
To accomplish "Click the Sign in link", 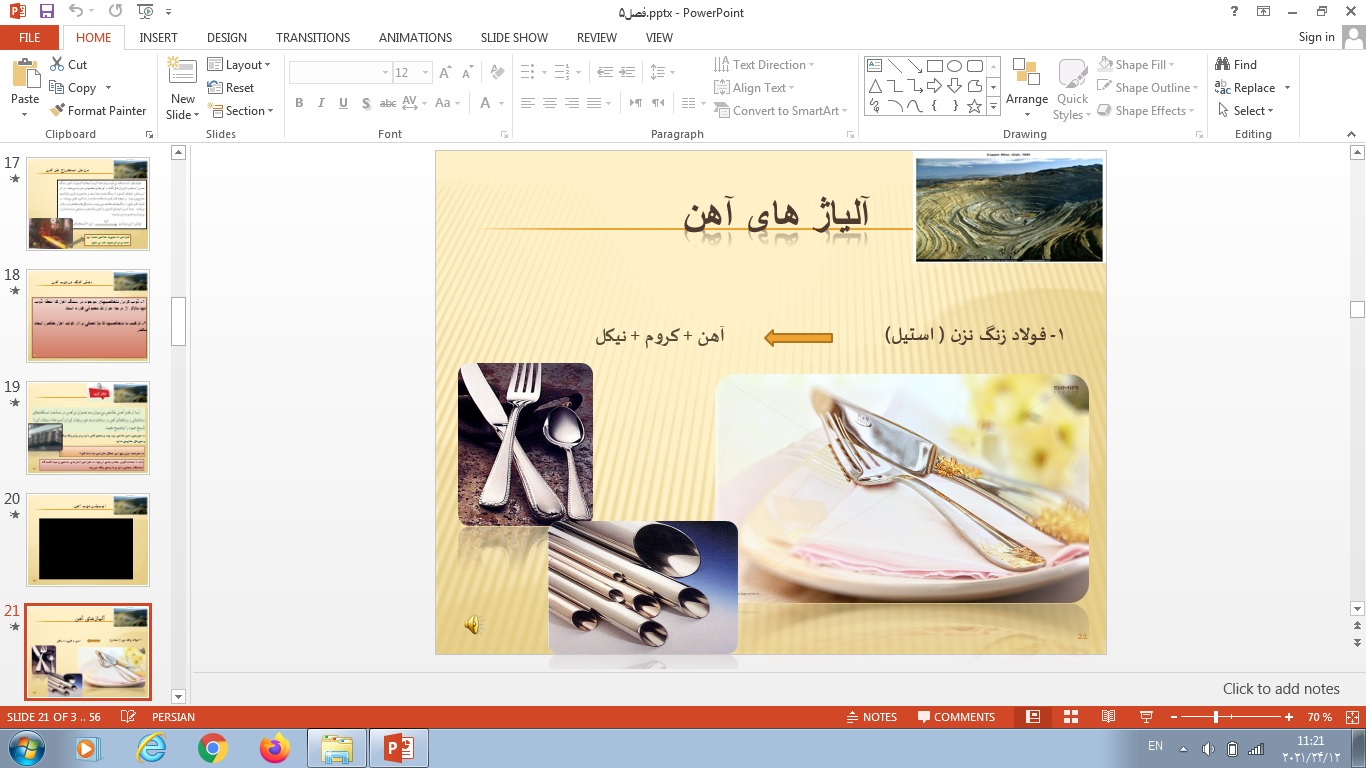I will click(x=1316, y=37).
